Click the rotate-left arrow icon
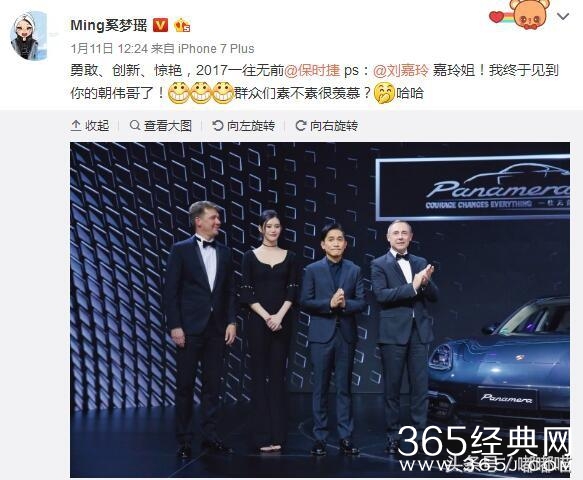The image size is (583, 480). coord(218,125)
